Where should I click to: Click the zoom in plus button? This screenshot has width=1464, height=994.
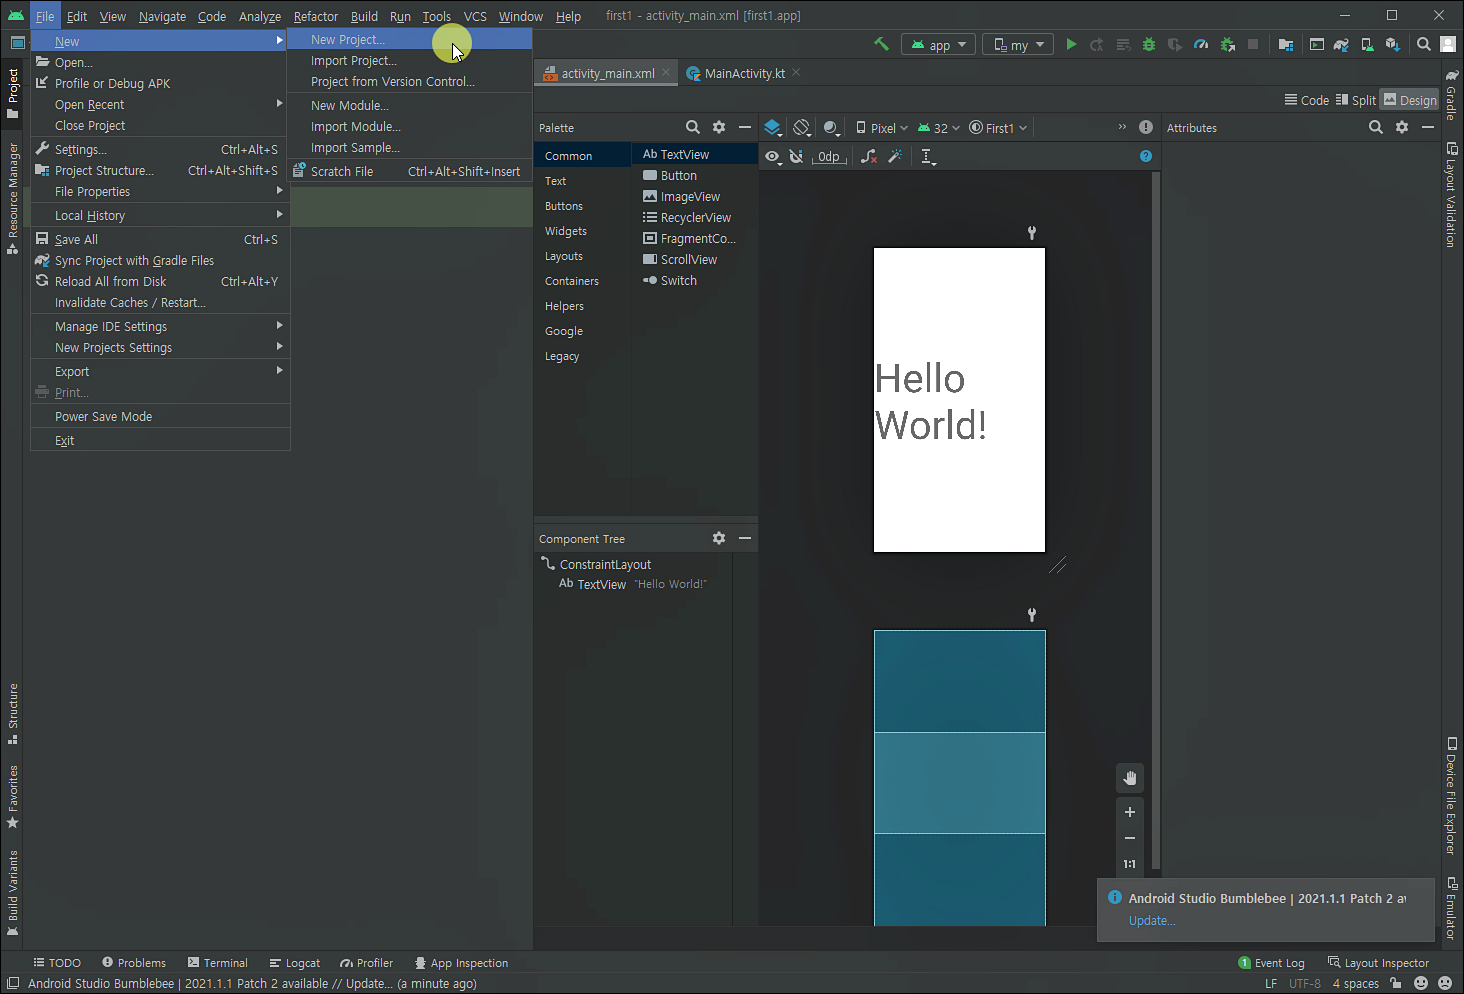(x=1130, y=812)
